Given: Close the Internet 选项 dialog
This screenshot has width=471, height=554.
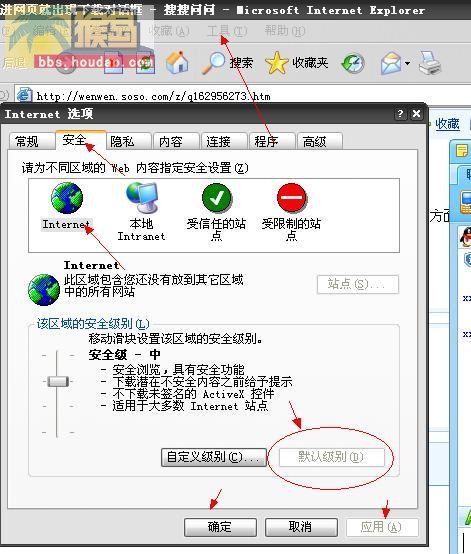Looking at the screenshot, I should click(x=417, y=114).
